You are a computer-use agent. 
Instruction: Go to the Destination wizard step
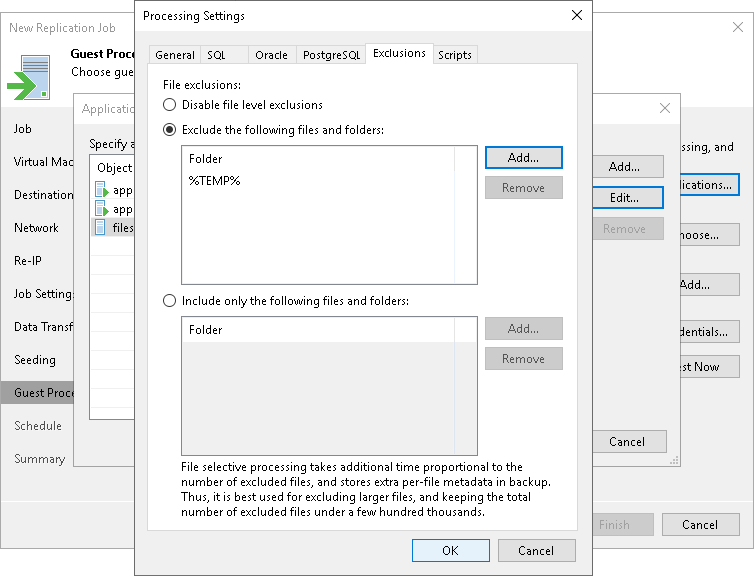tap(43, 195)
